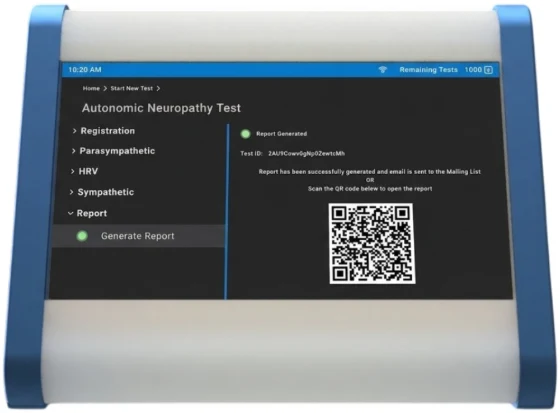Click the report QR code

[372, 244]
